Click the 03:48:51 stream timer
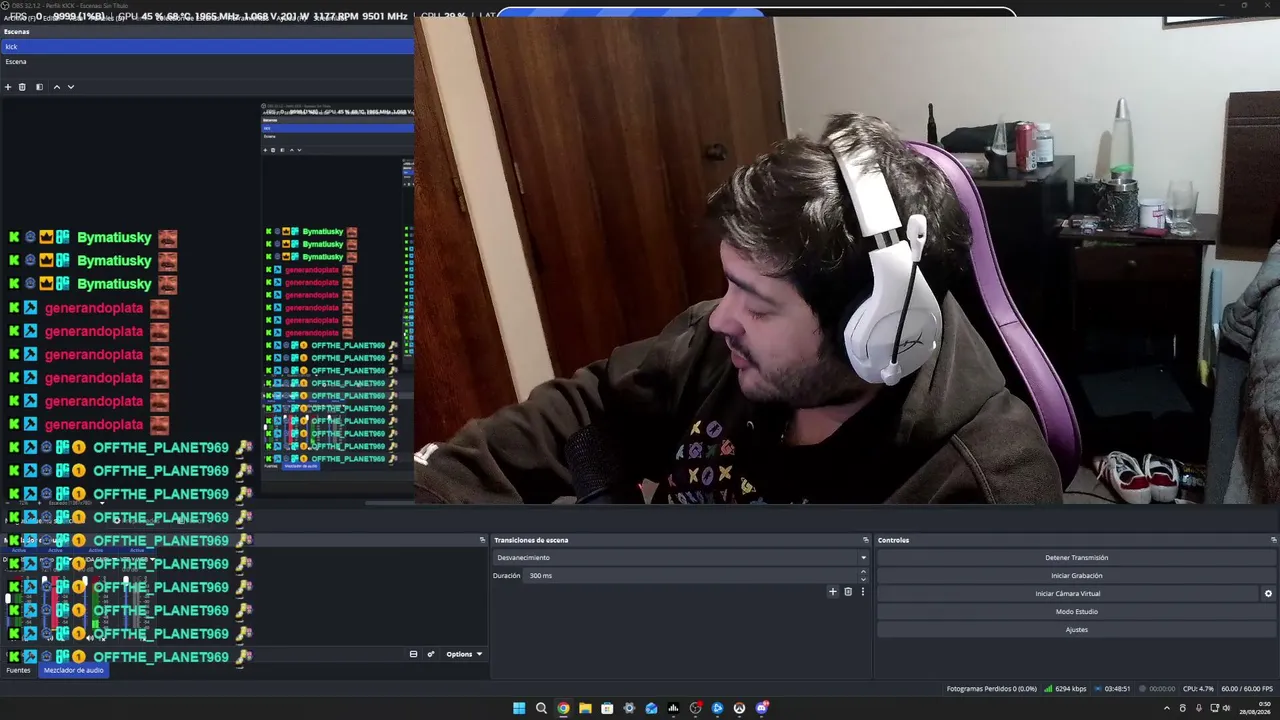 point(1112,689)
